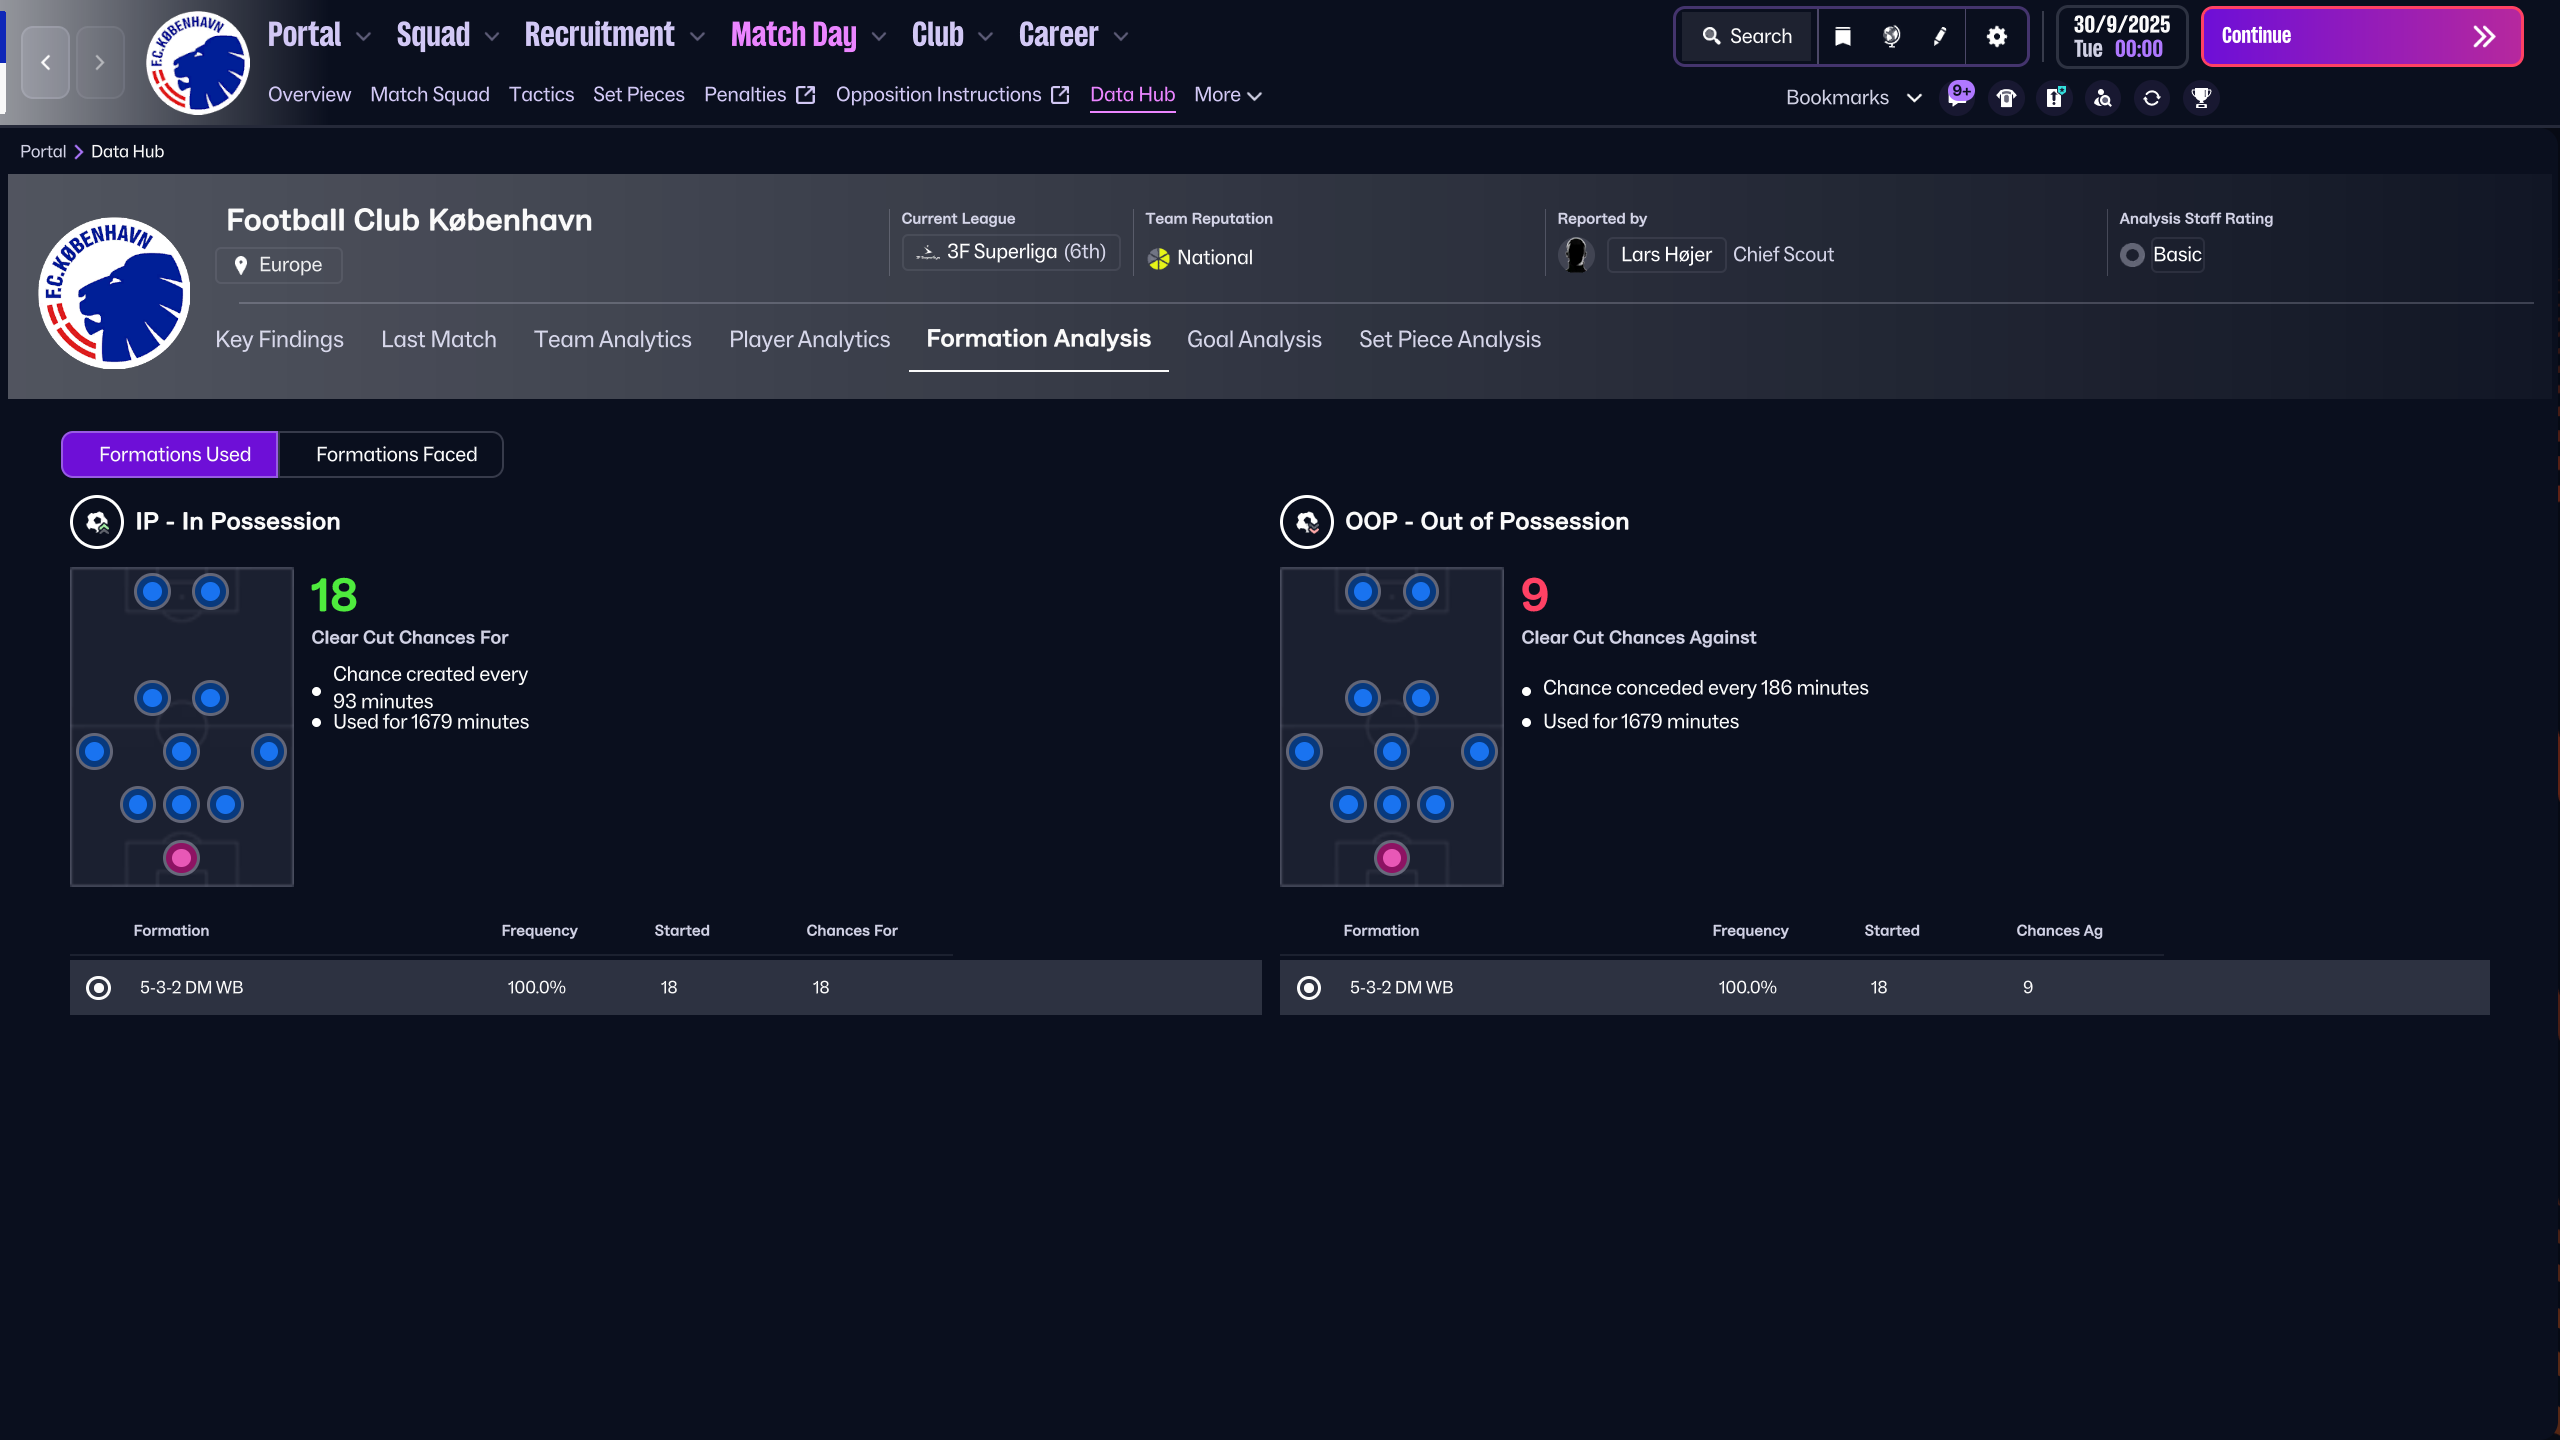Click the world globe icon
The image size is (2560, 1440).
click(x=1891, y=37)
